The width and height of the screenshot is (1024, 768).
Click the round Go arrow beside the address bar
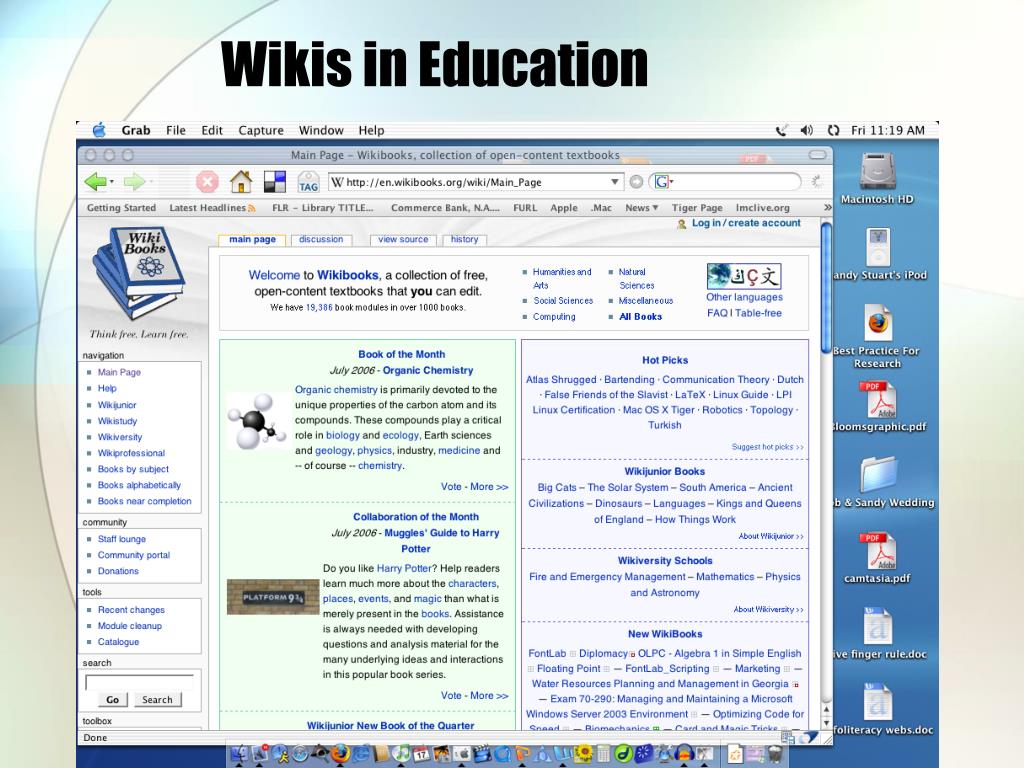pos(636,182)
